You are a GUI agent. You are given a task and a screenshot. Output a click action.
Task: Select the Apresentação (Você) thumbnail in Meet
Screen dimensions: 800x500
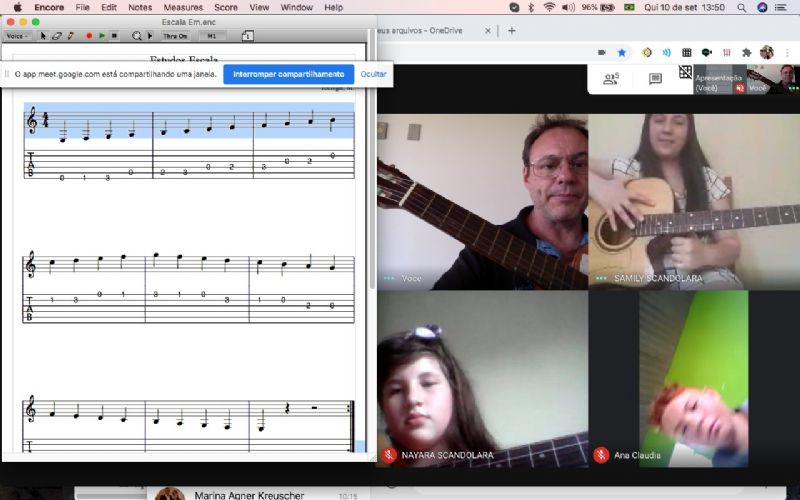tap(719, 79)
